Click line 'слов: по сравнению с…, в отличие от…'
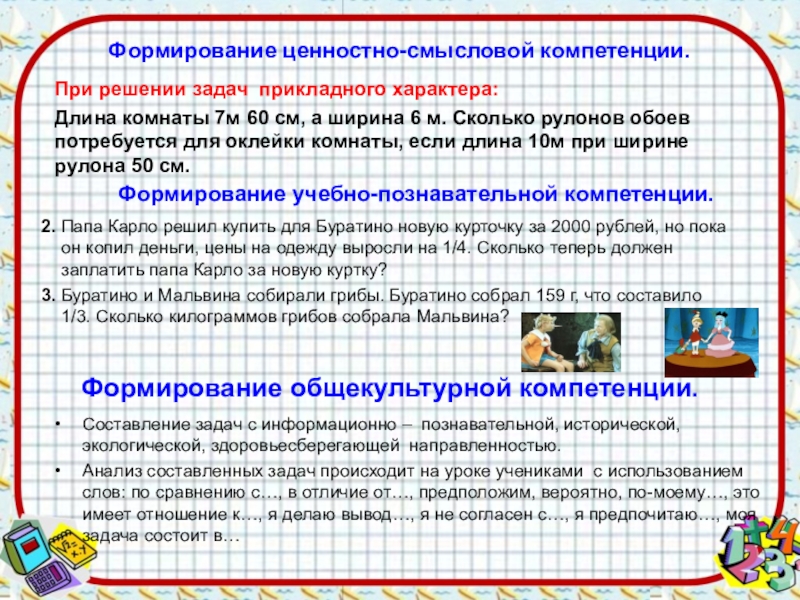The height and width of the screenshot is (600, 800). point(421,493)
